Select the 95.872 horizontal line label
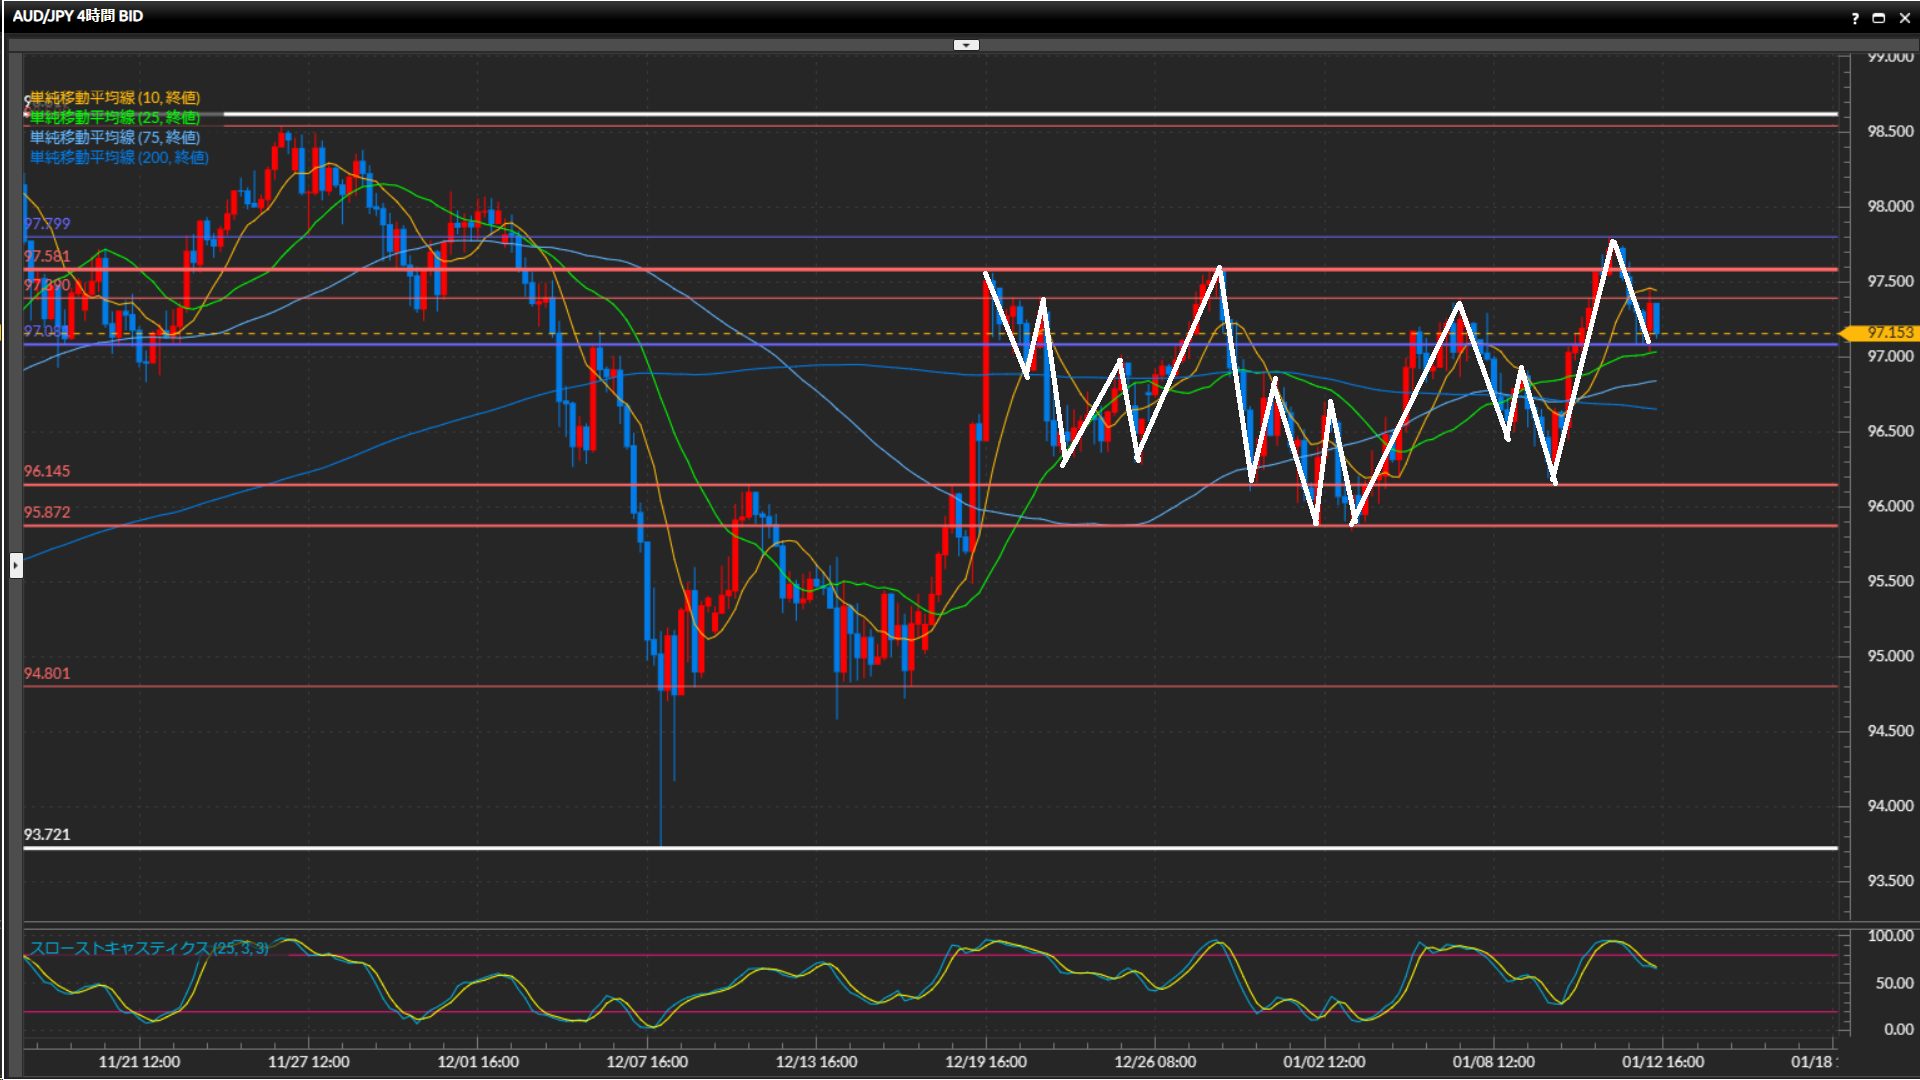 point(47,512)
